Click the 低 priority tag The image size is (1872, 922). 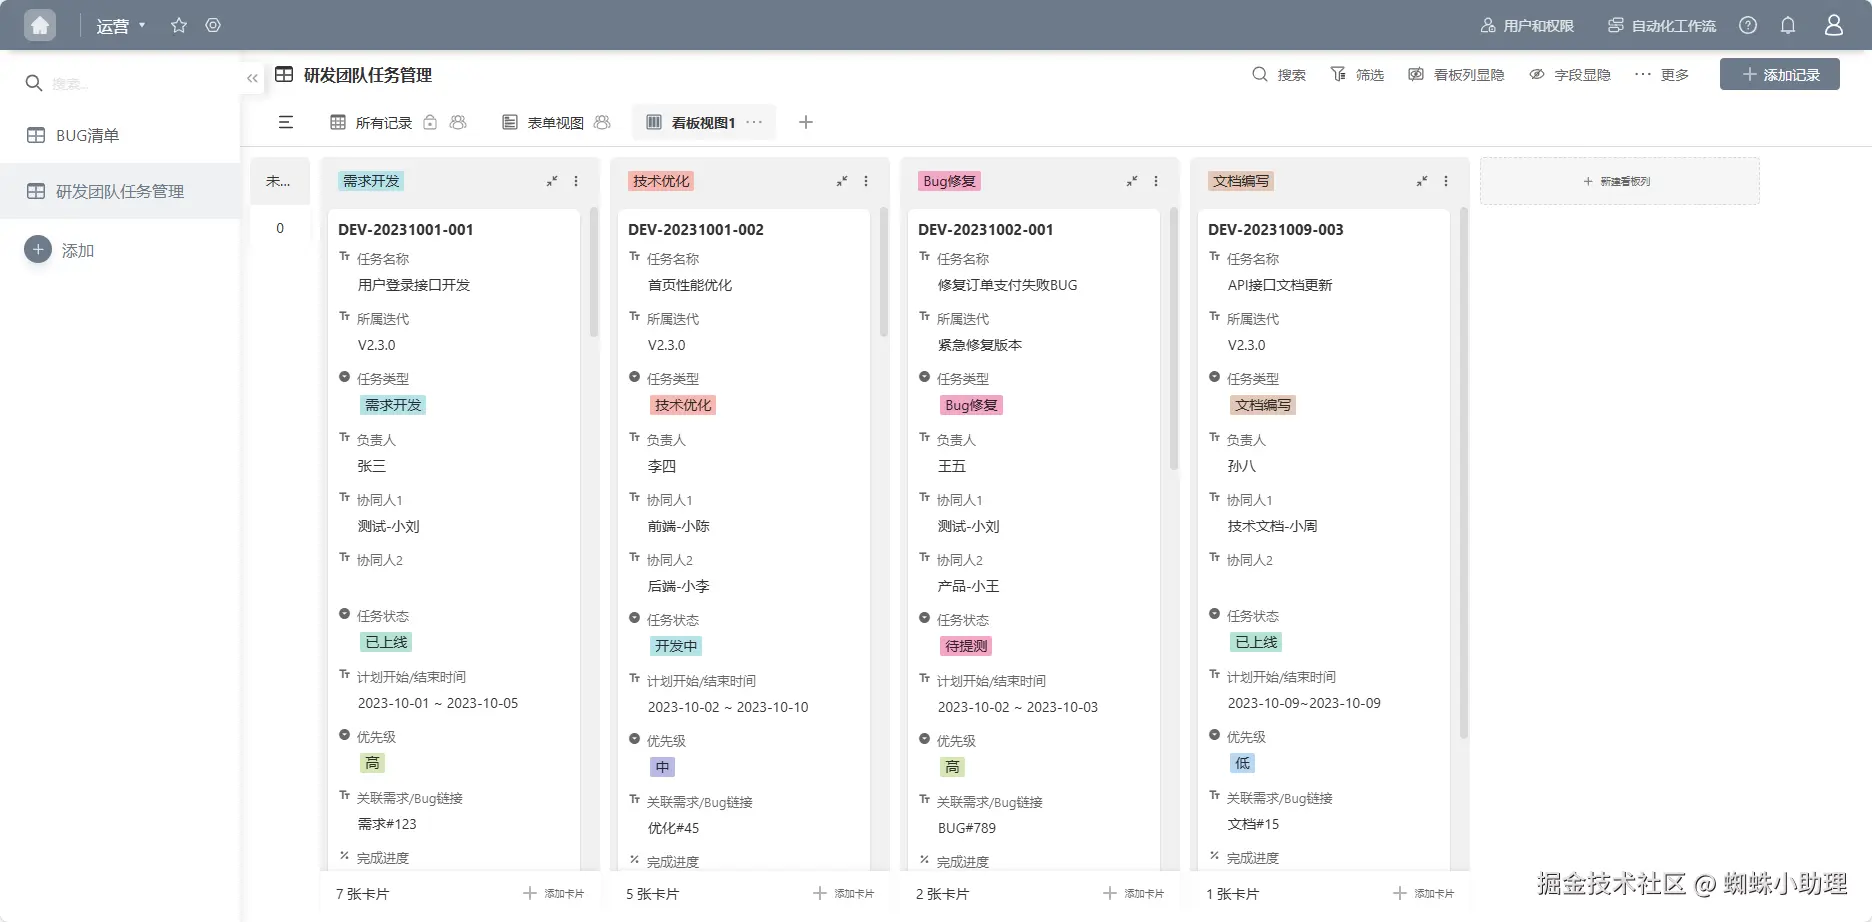[1242, 763]
